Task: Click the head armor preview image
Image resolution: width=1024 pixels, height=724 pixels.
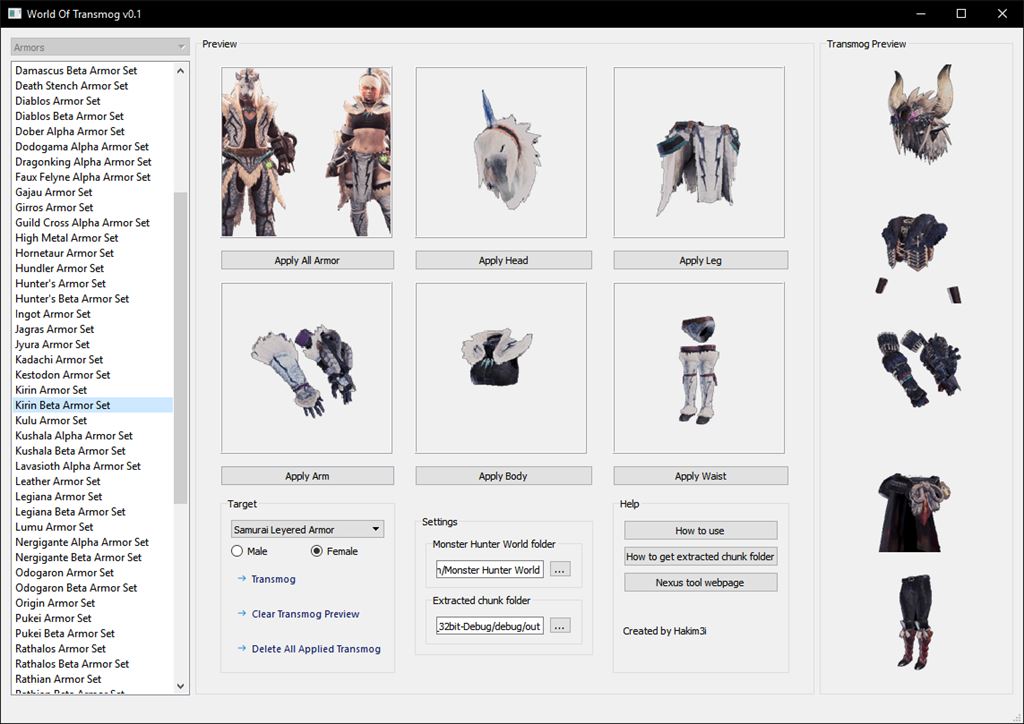Action: pyautogui.click(x=501, y=152)
